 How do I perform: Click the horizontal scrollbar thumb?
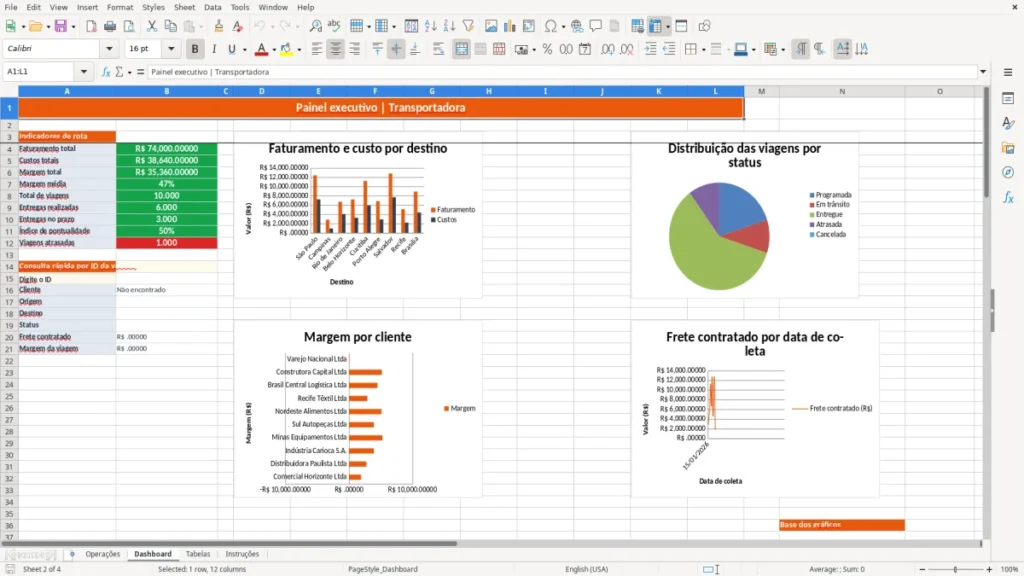pyautogui.click(x=229, y=543)
